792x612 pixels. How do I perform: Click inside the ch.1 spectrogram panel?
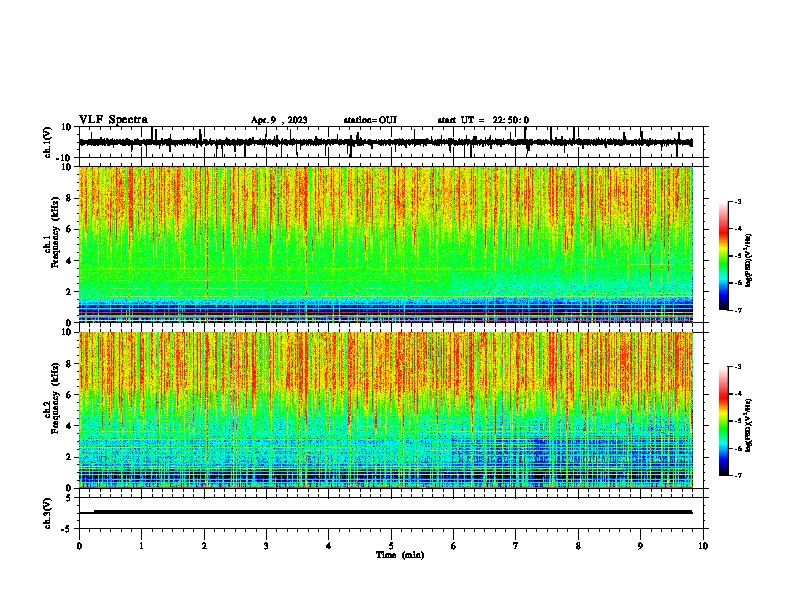(386, 244)
